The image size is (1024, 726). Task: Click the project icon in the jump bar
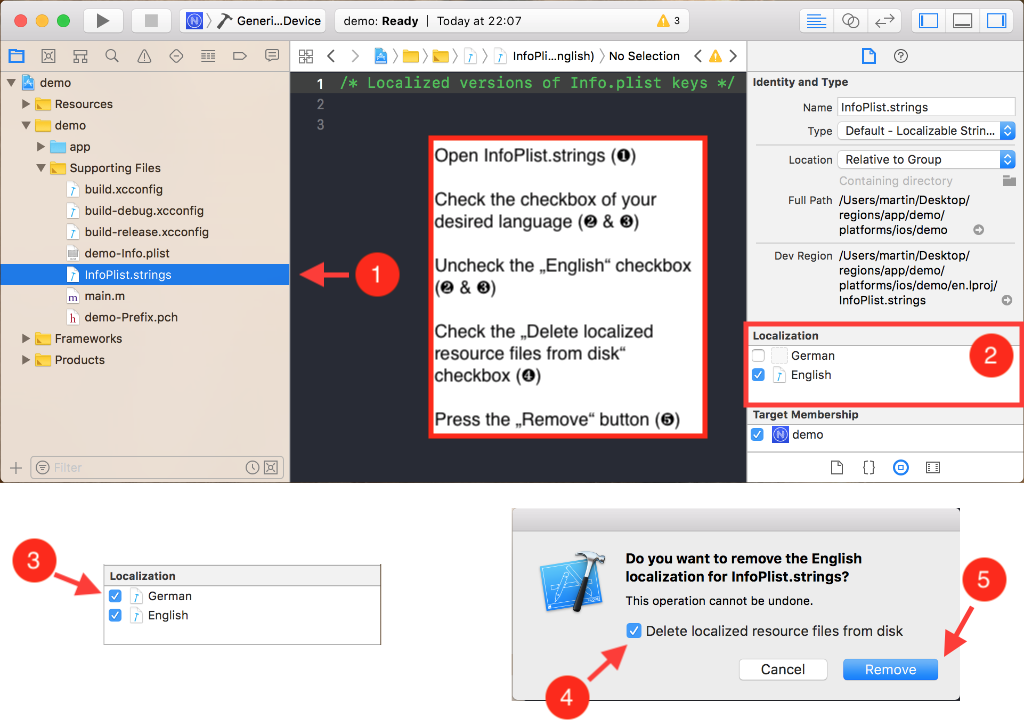[x=380, y=56]
